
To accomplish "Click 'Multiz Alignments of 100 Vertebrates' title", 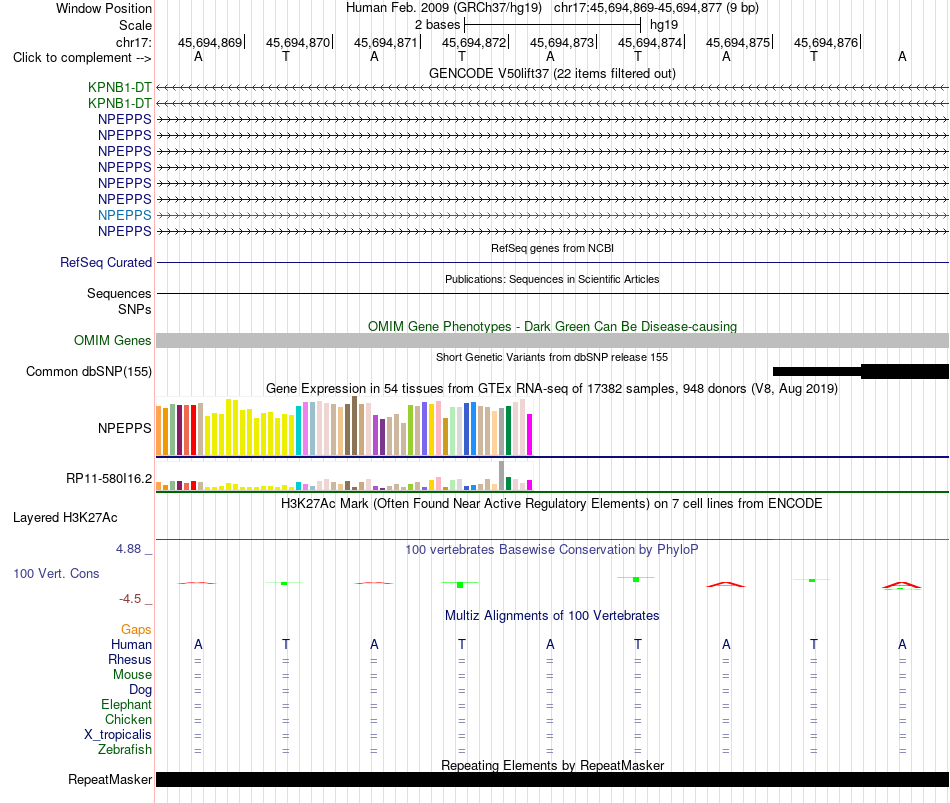I will (552, 616).
